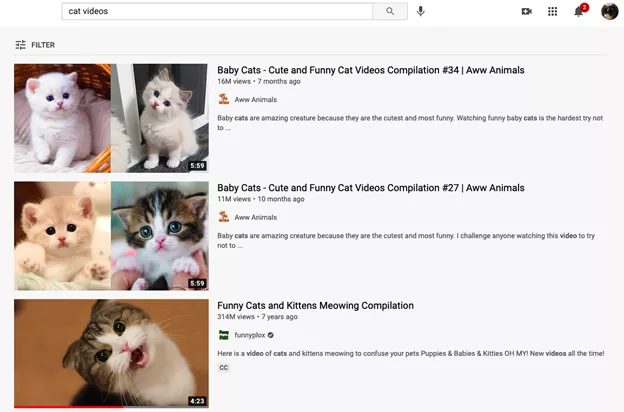Image resolution: width=624 pixels, height=412 pixels.
Task: Click description mentioning 'Watching funny baby cats'
Action: (x=410, y=123)
